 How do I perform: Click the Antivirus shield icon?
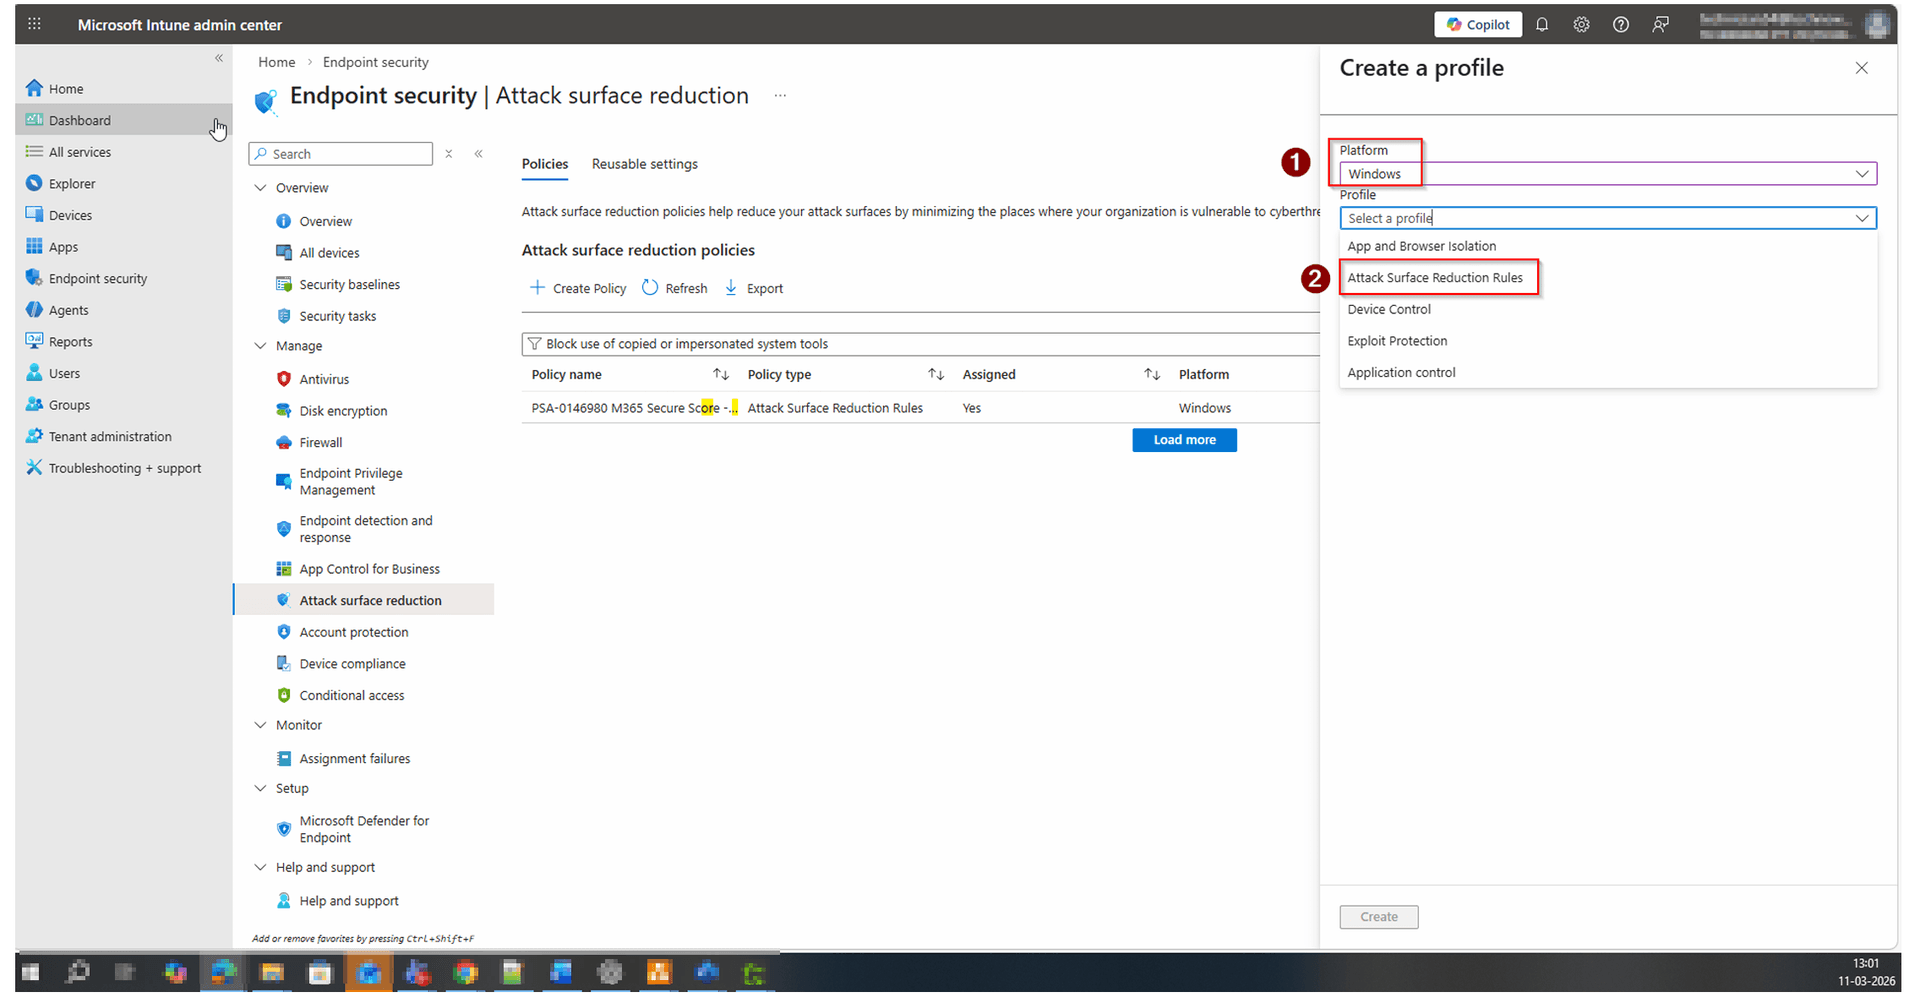click(x=284, y=379)
